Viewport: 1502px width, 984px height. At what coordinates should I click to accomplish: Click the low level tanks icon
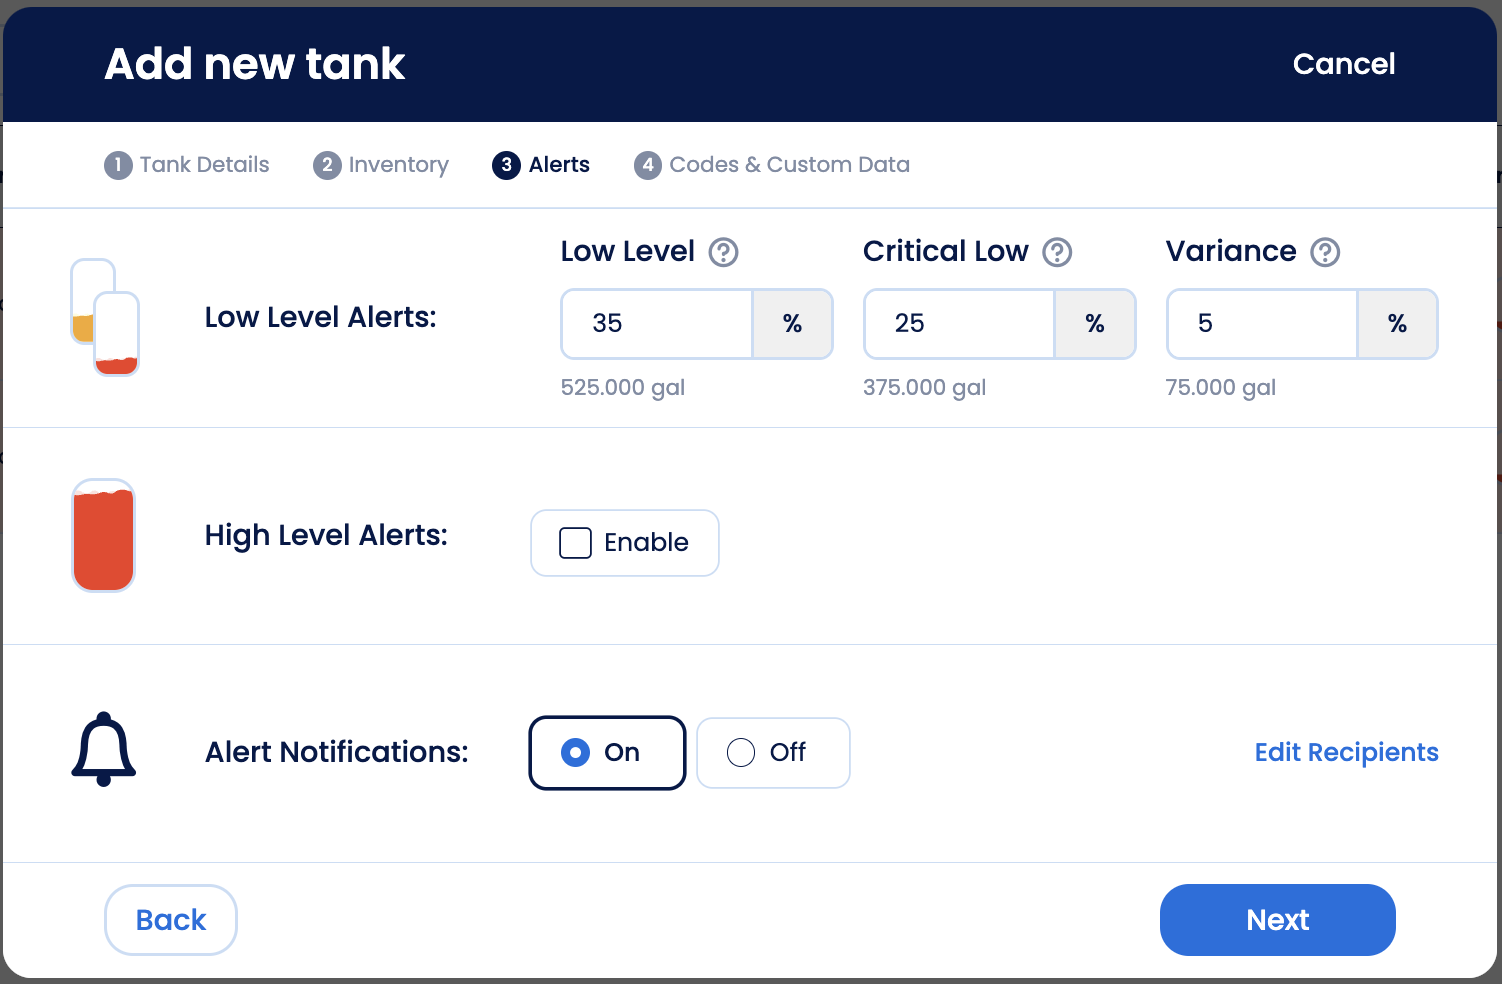point(105,318)
